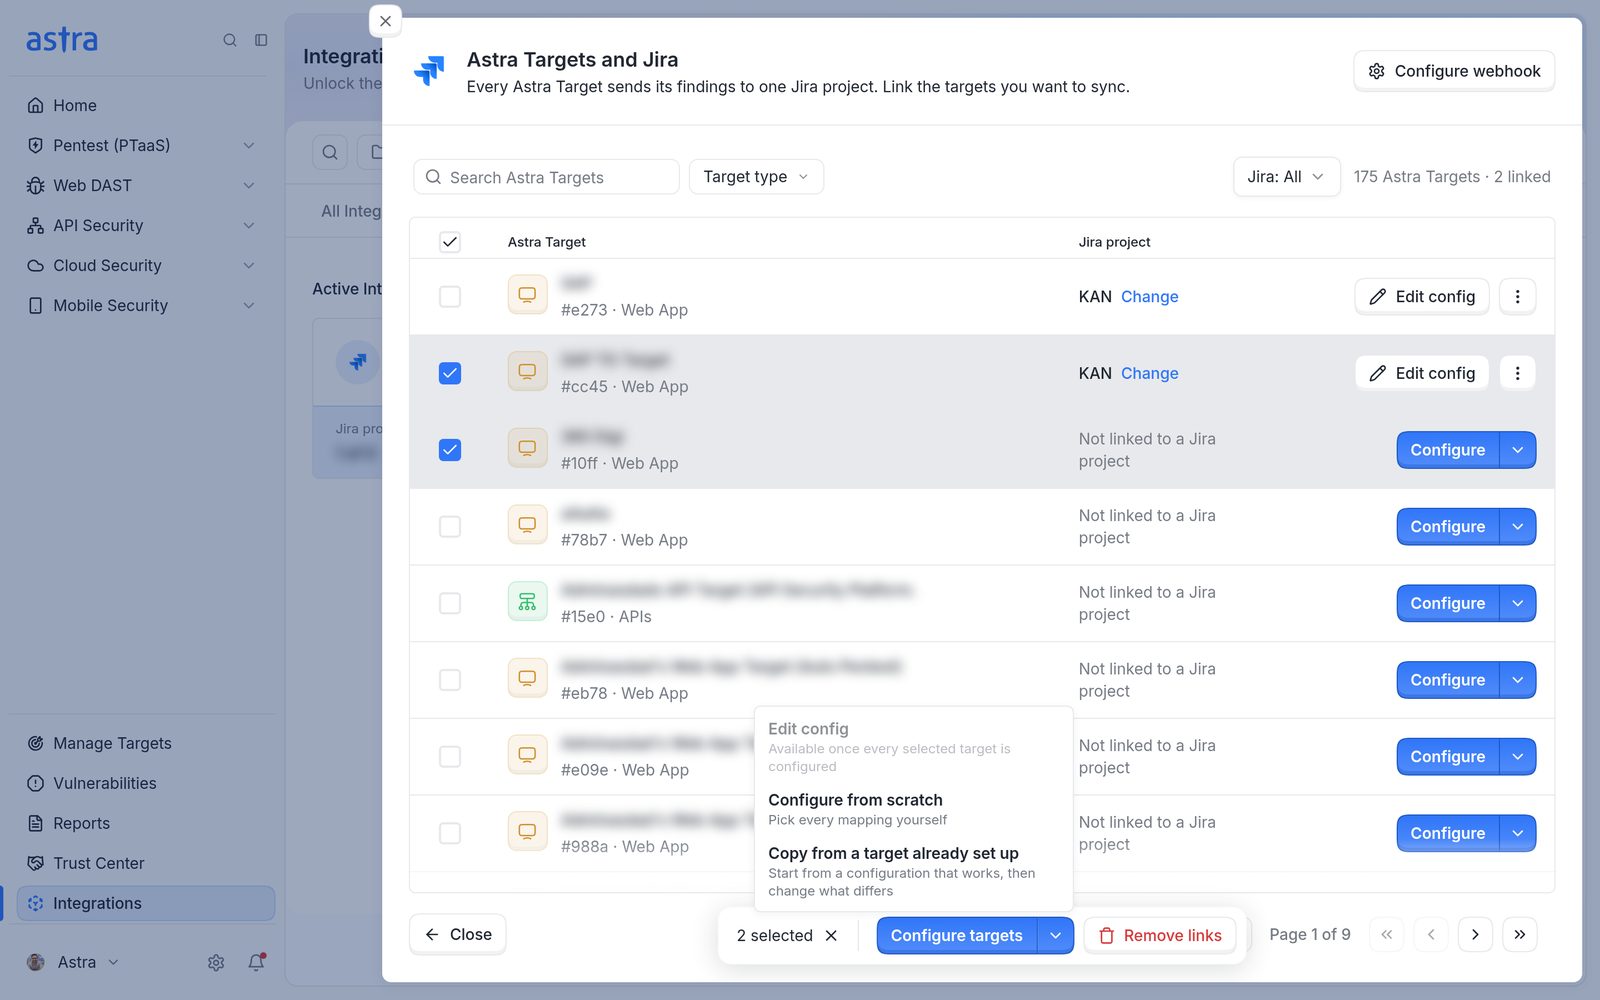Screen dimensions: 1600x1000
Task: Collapse the sidebar panel icon
Action: (261, 40)
